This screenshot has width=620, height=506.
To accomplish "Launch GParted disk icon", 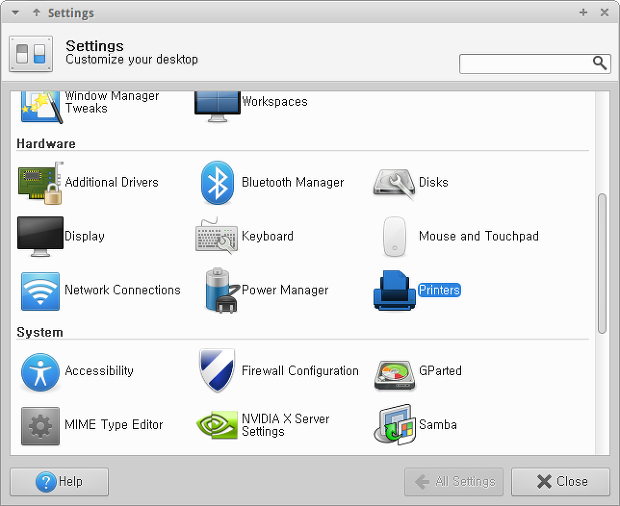I will click(394, 375).
